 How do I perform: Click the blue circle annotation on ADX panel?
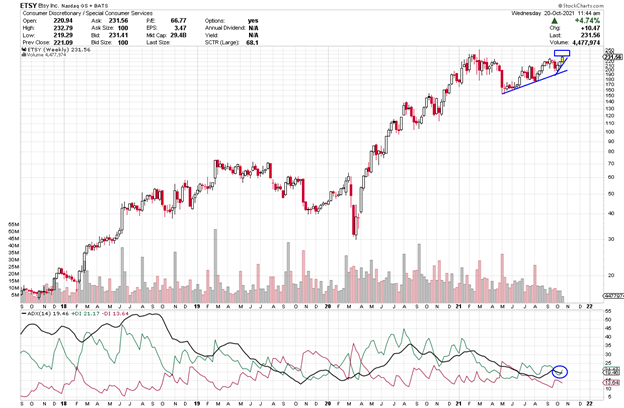point(559,372)
